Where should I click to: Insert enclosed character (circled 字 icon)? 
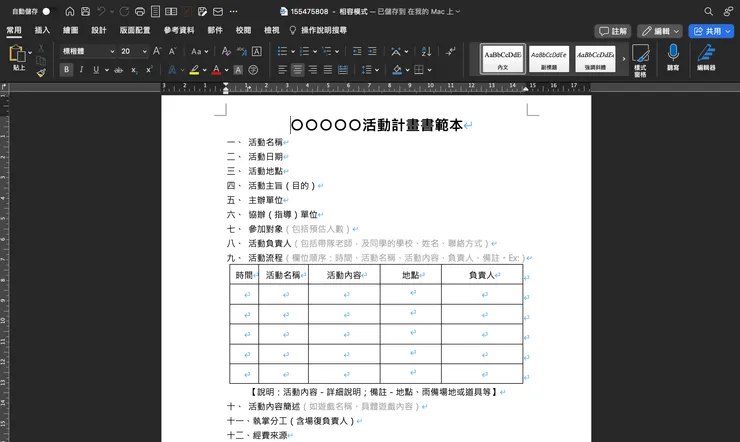point(253,70)
